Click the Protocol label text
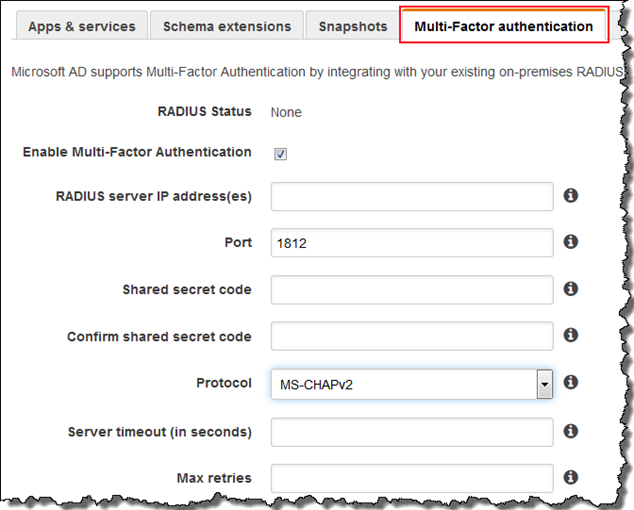The width and height of the screenshot is (634, 510). [224, 383]
